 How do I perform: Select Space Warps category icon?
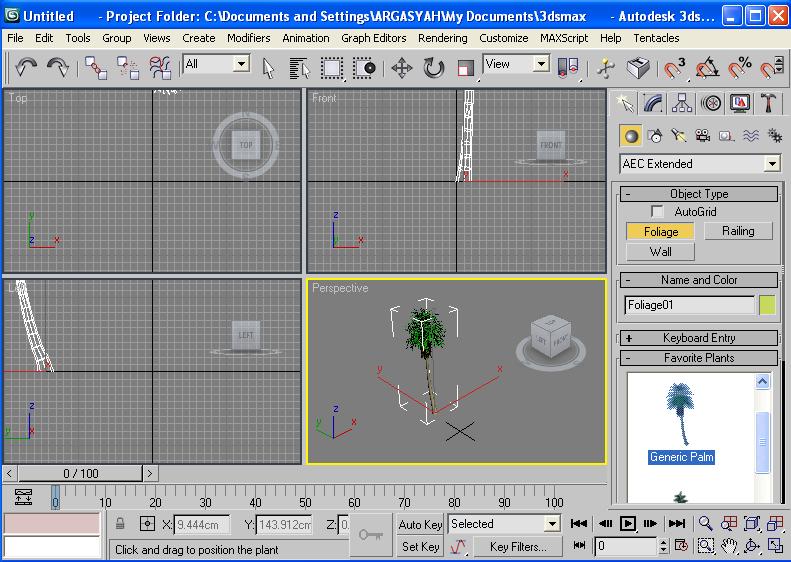point(751,136)
